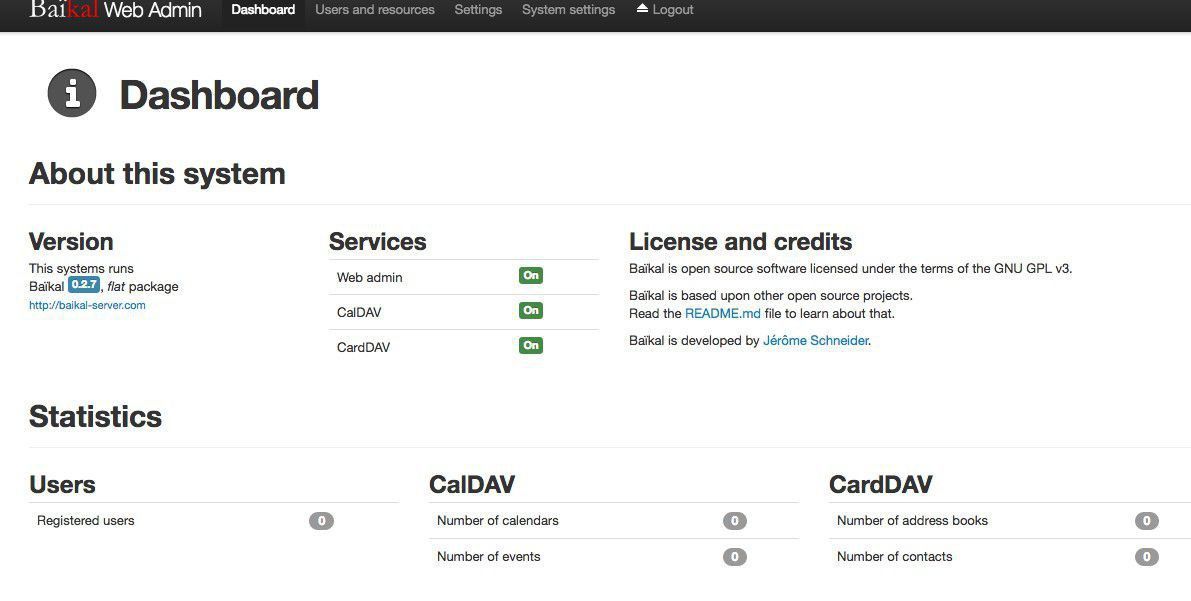
Task: Click the Dashboard info icon
Action: (x=72, y=94)
